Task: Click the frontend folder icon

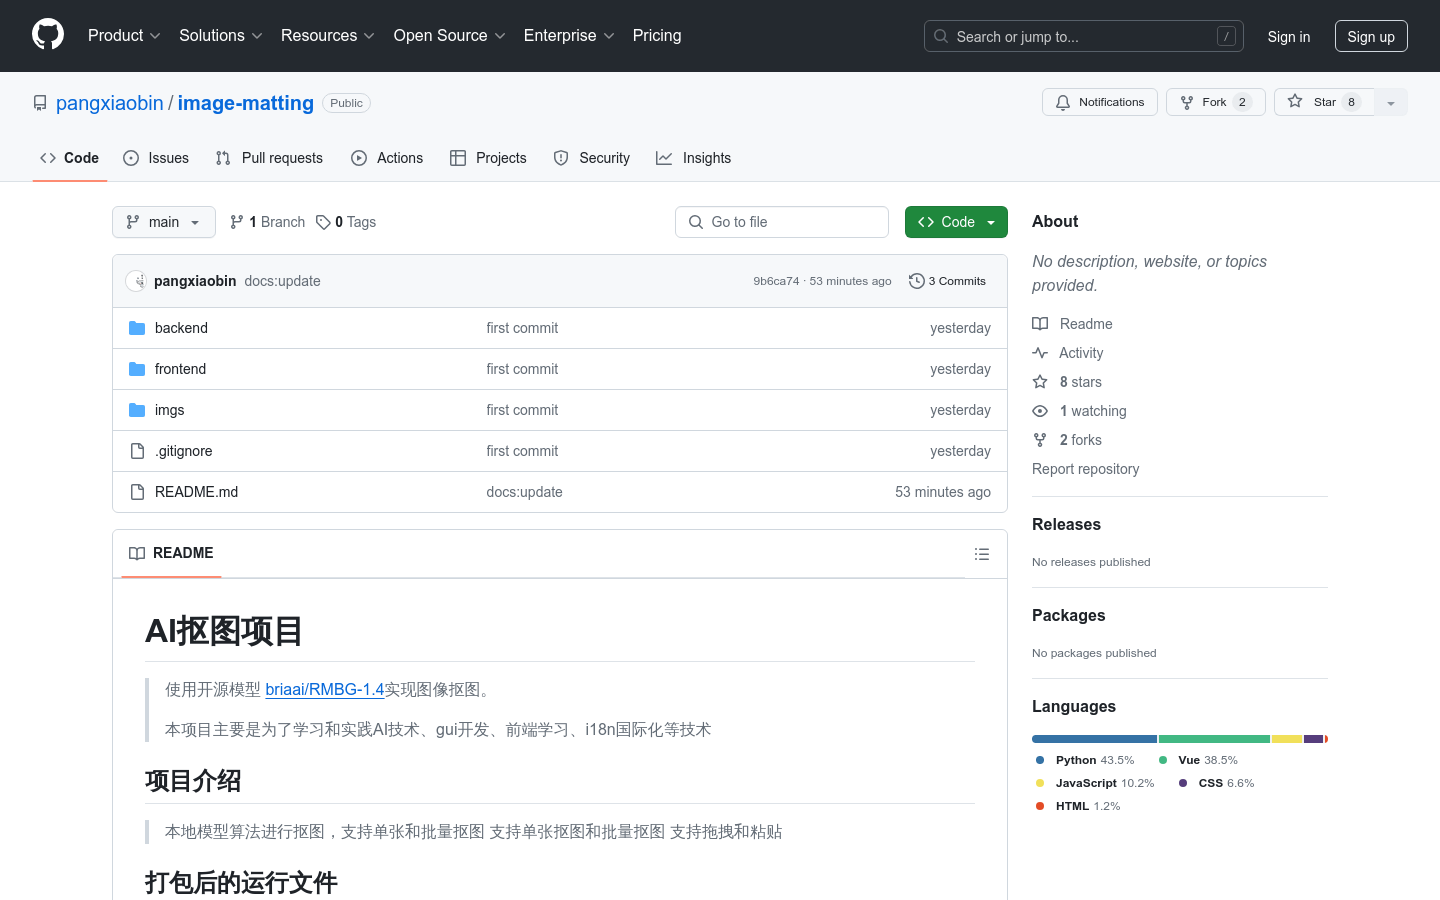Action: 137,369
